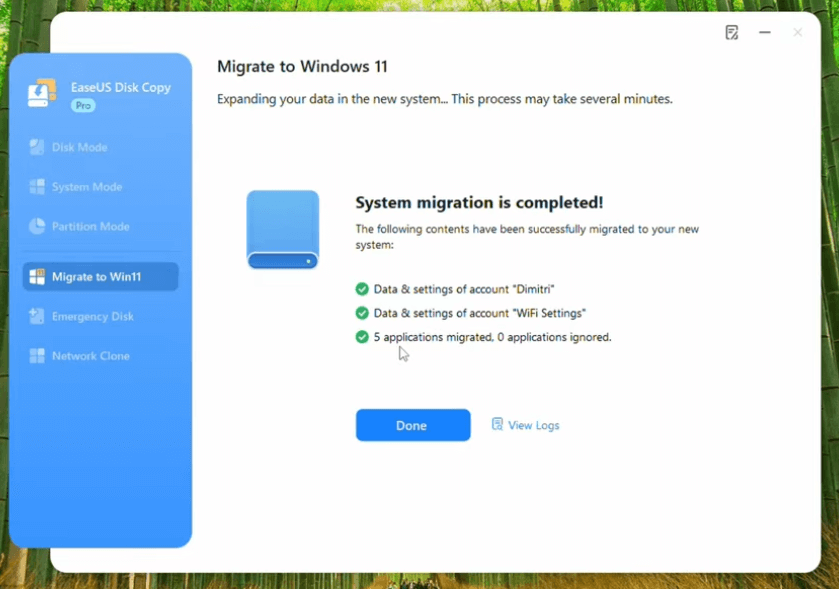This screenshot has width=839, height=589.
Task: Minimize the EaseUS Disk Copy window
Action: pos(764,32)
